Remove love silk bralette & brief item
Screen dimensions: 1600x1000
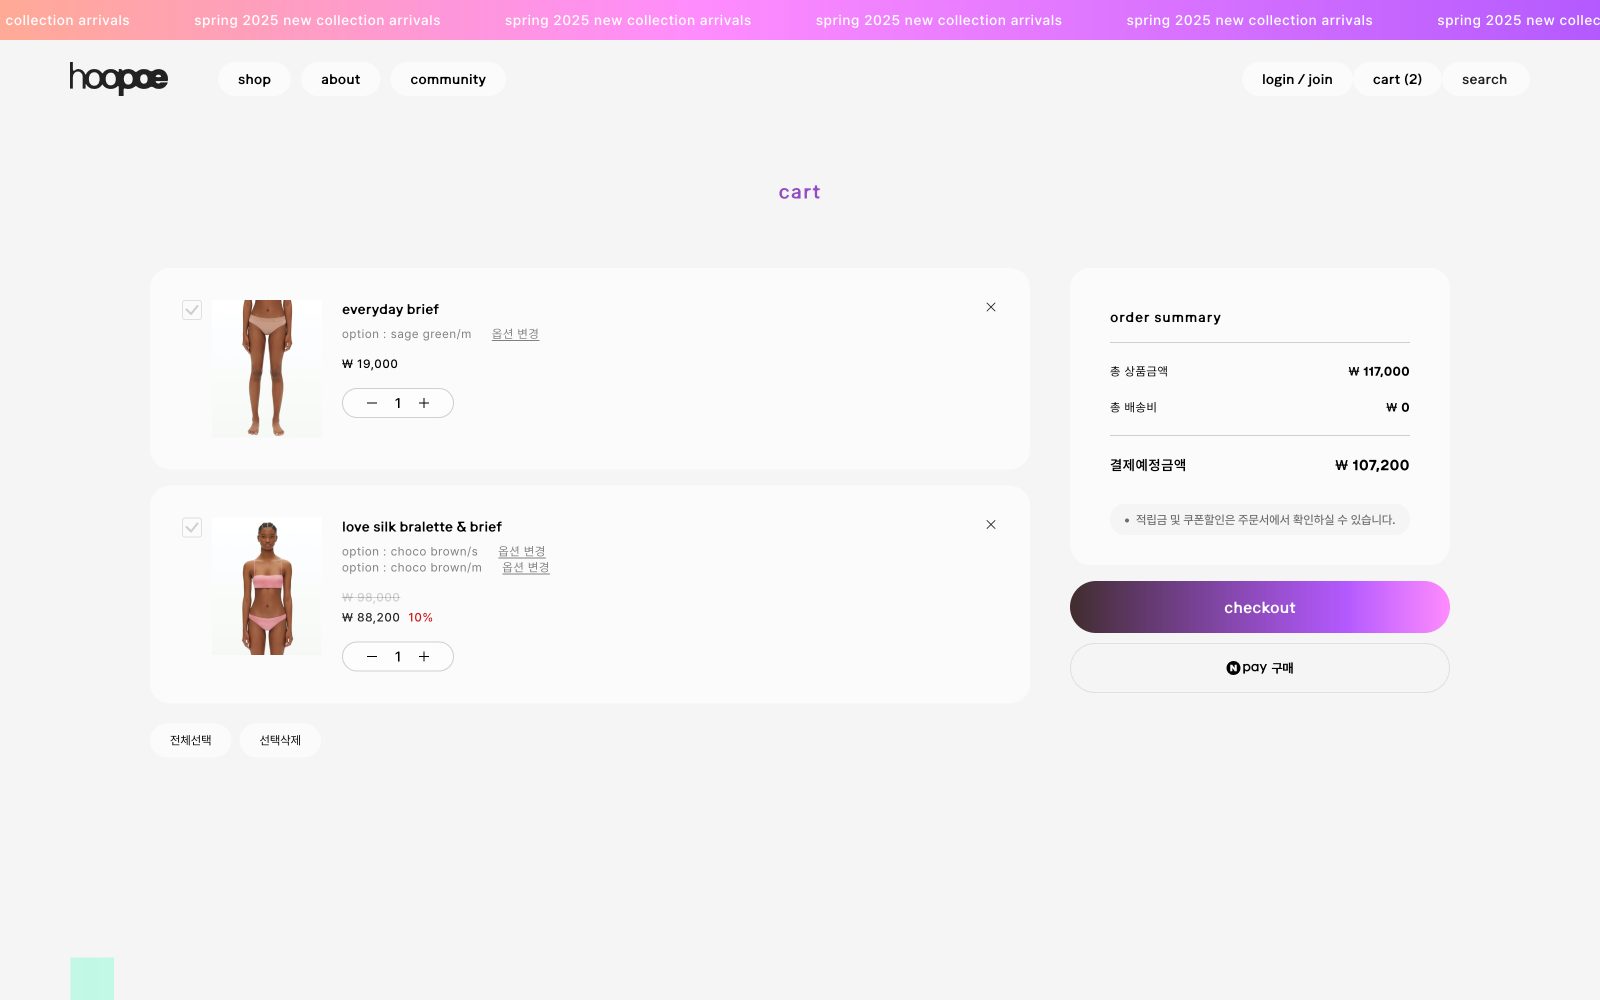tap(990, 525)
